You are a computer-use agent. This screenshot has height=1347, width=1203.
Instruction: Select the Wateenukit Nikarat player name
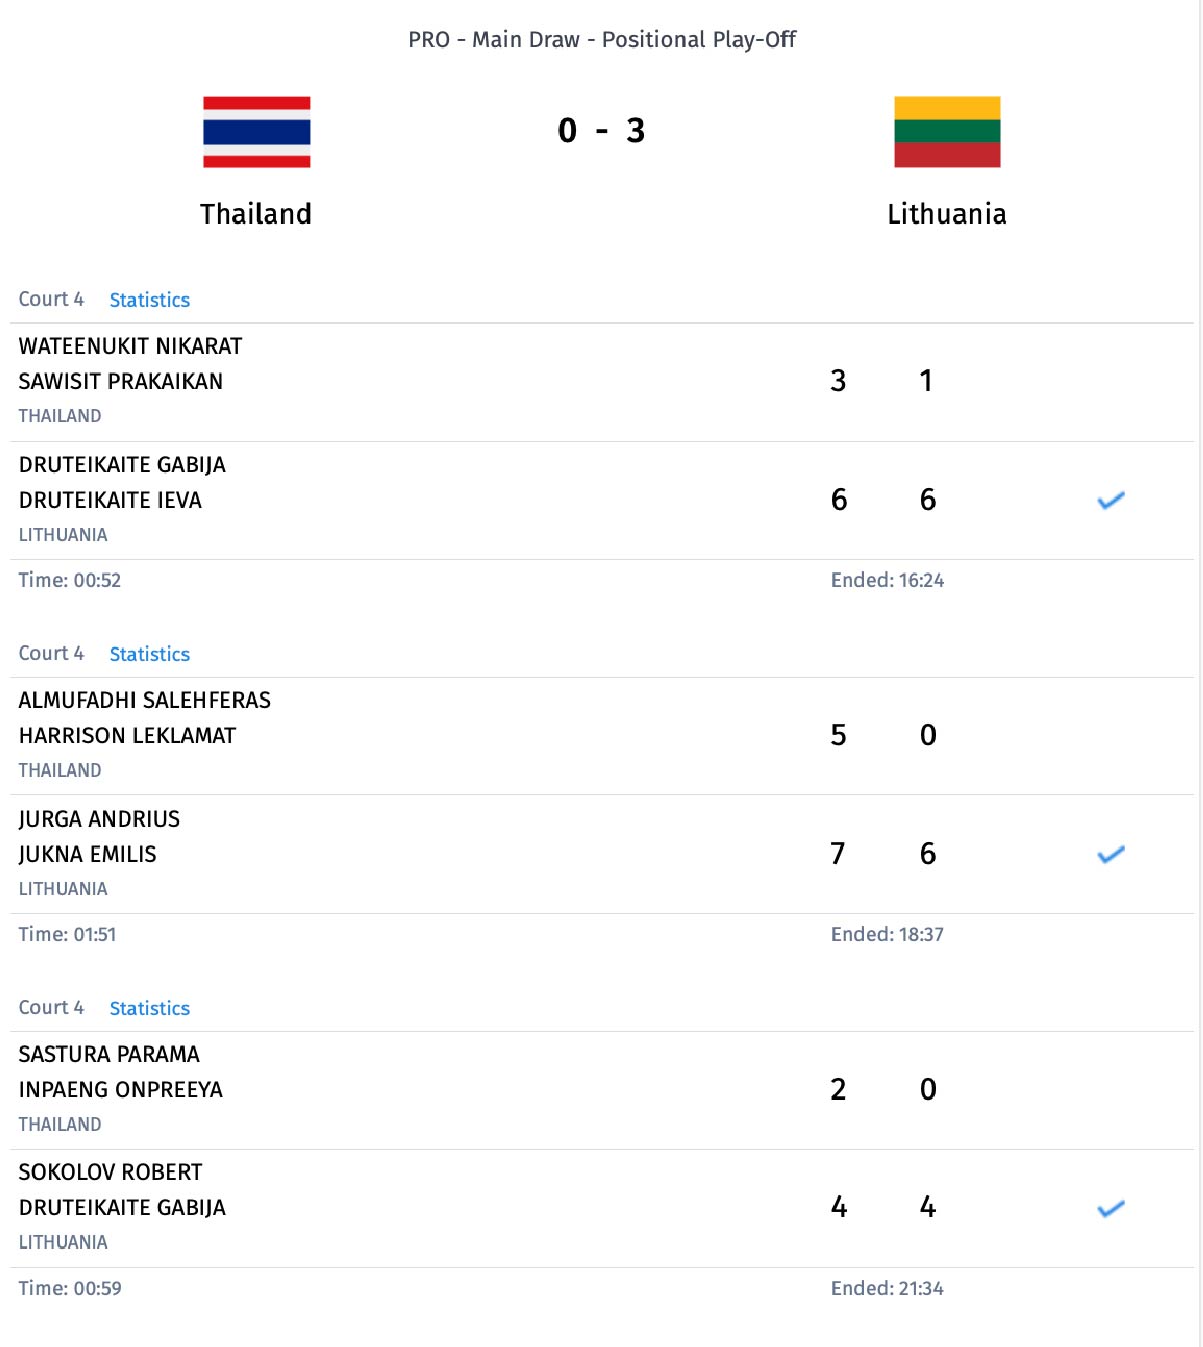[130, 346]
